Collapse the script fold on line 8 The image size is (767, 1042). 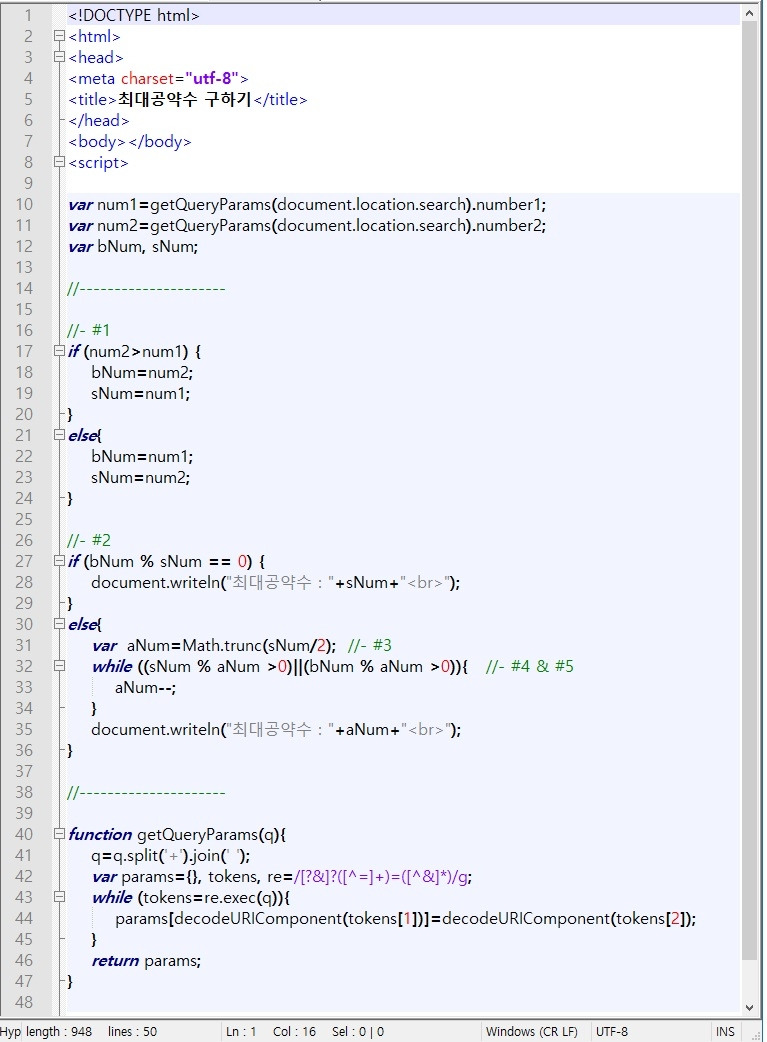click(59, 162)
